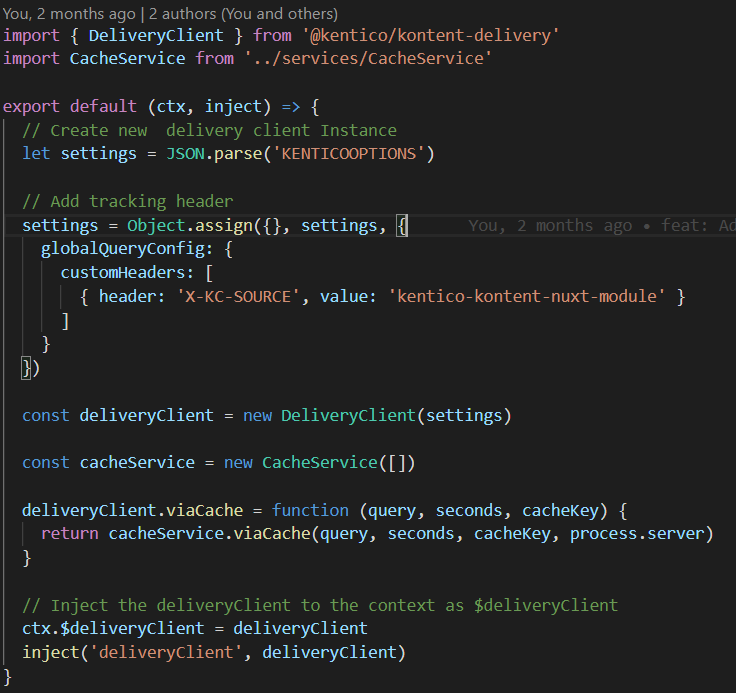This screenshot has height=693, width=736.
Task: Click the 'X-KC-SOURCE' header string
Action: 238,297
